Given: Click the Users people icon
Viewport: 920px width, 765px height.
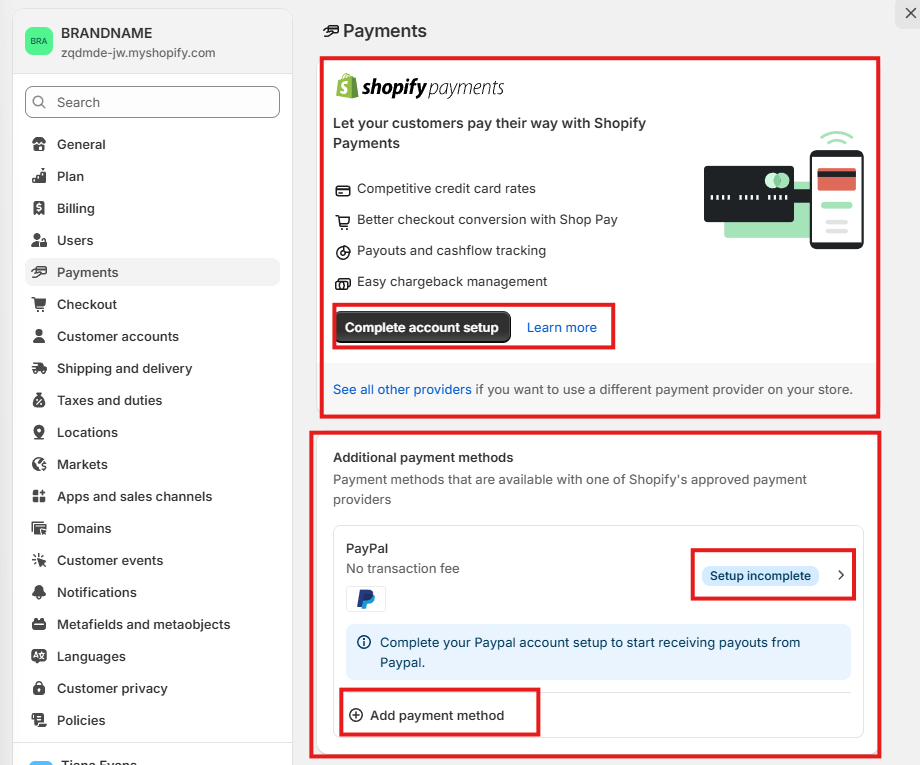Looking at the screenshot, I should point(39,240).
